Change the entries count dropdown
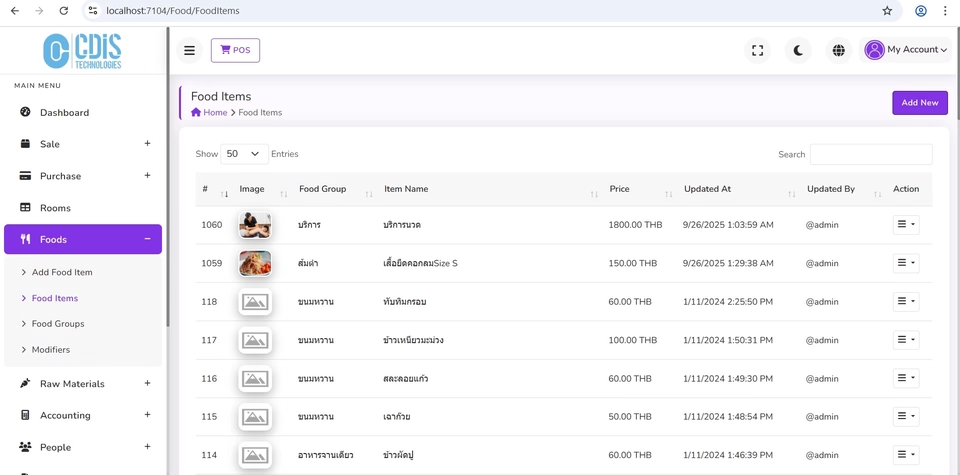The width and height of the screenshot is (960, 475). (x=243, y=154)
